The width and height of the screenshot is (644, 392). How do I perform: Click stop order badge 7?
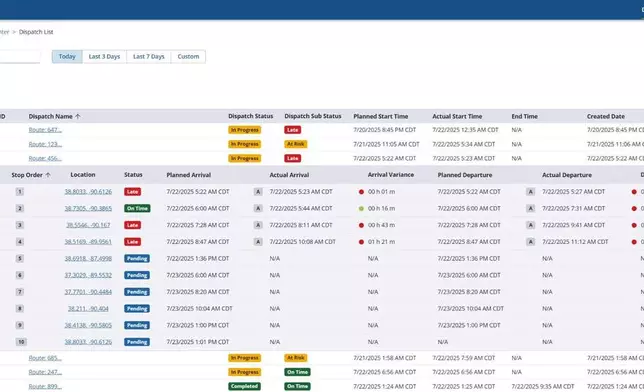pyautogui.click(x=20, y=292)
